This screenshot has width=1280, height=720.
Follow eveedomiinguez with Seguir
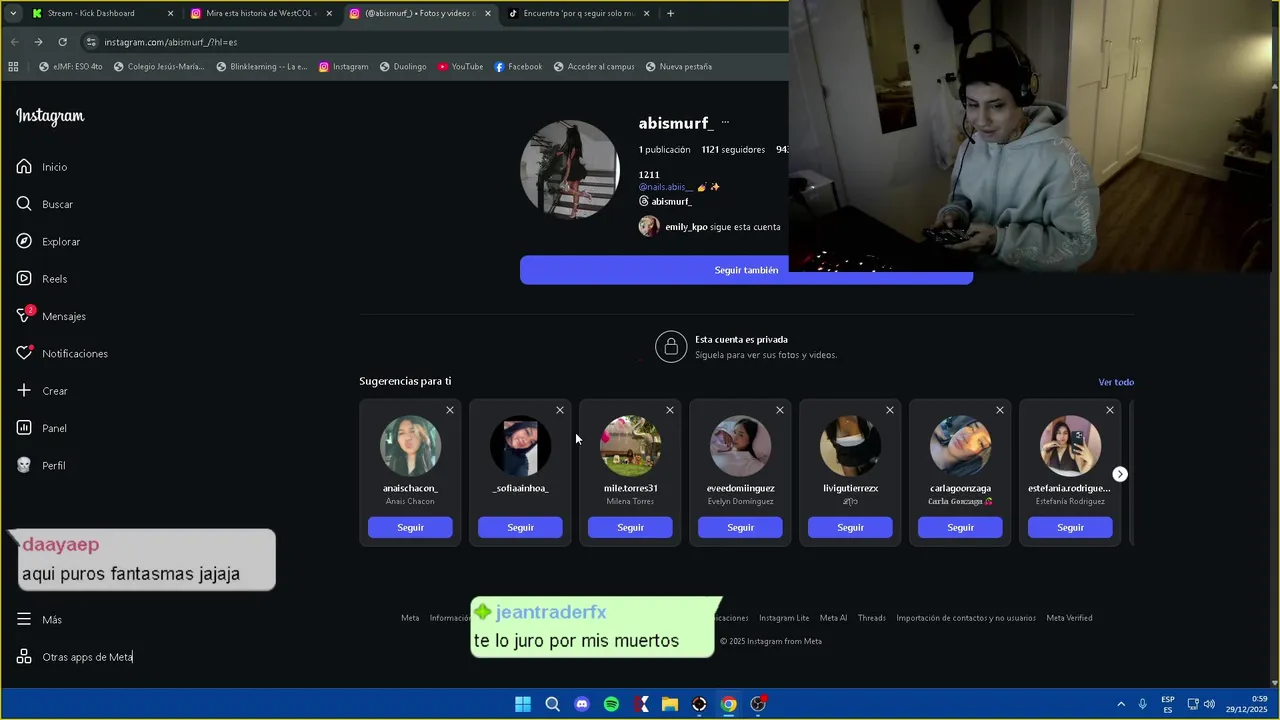pyautogui.click(x=740, y=527)
